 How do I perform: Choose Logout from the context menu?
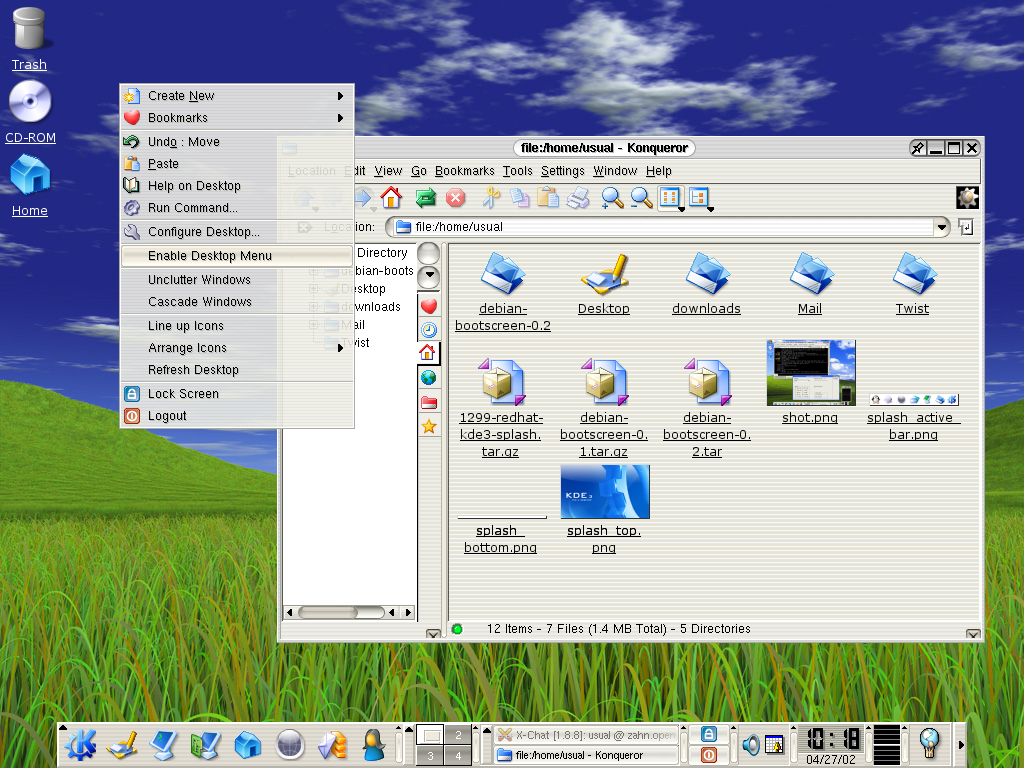(238, 416)
